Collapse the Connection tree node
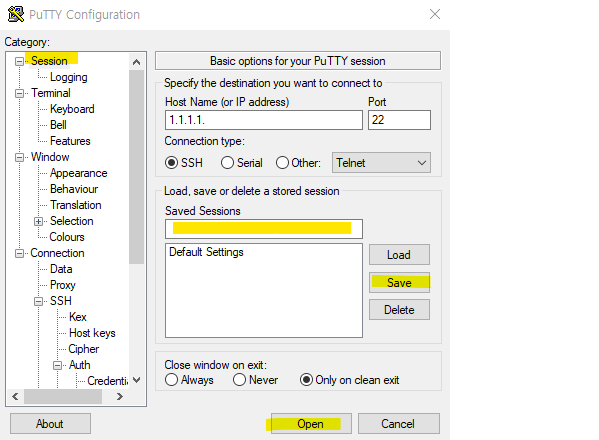 (x=19, y=254)
